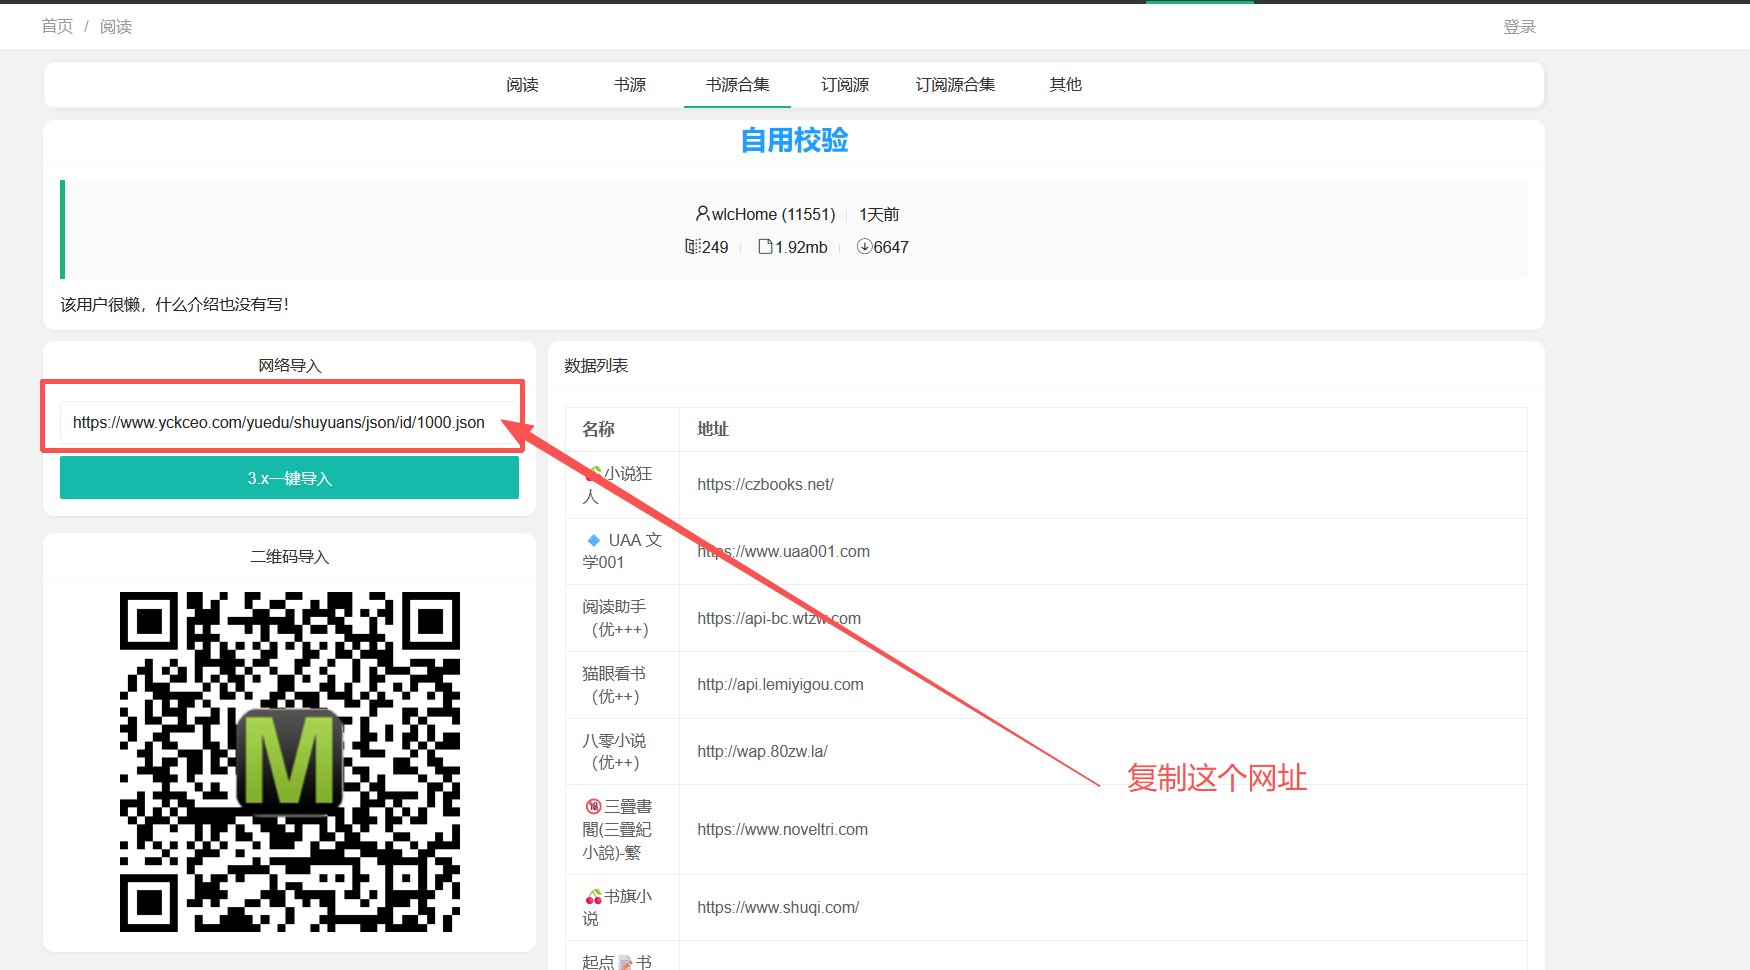This screenshot has height=970, width=1750.
Task: Click the 249 source count
Action: pyautogui.click(x=715, y=247)
